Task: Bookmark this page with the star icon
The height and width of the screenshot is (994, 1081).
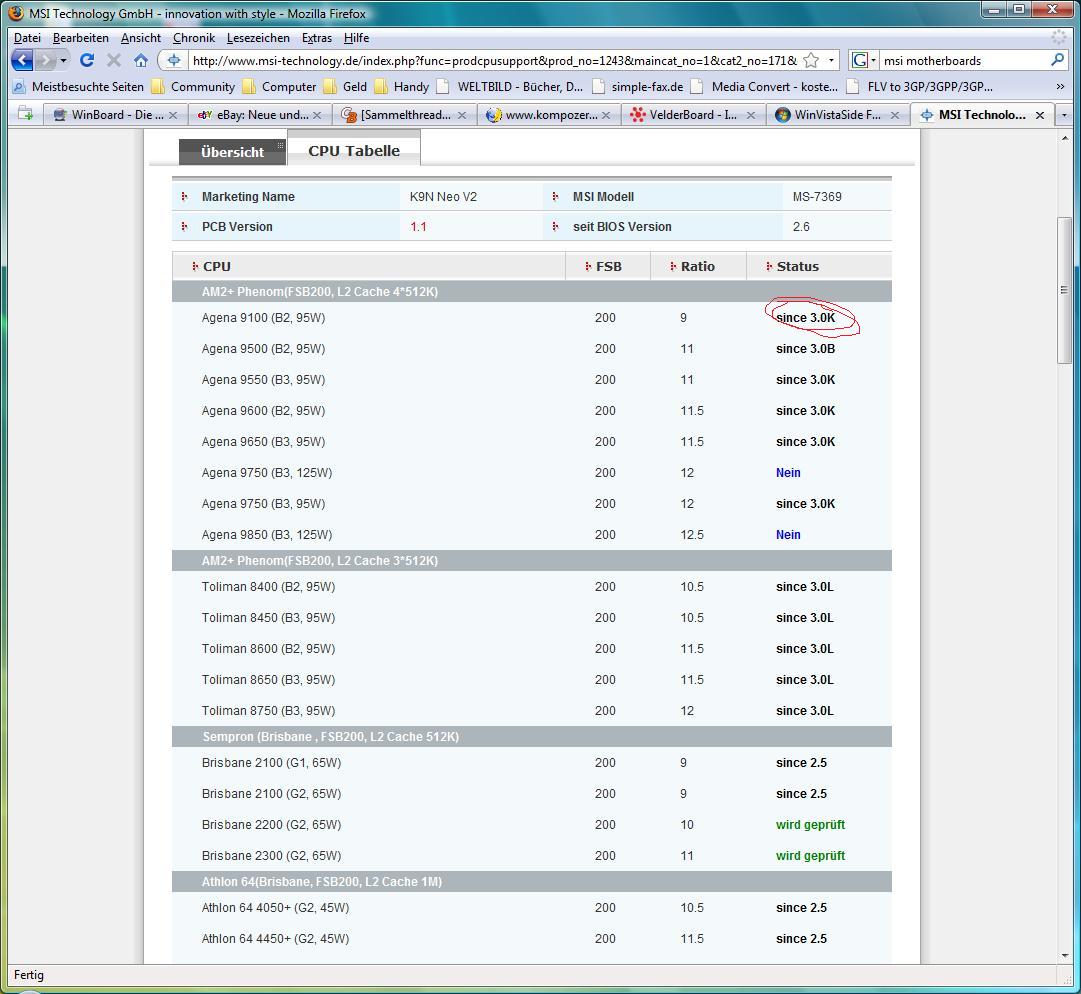Action: (811, 61)
